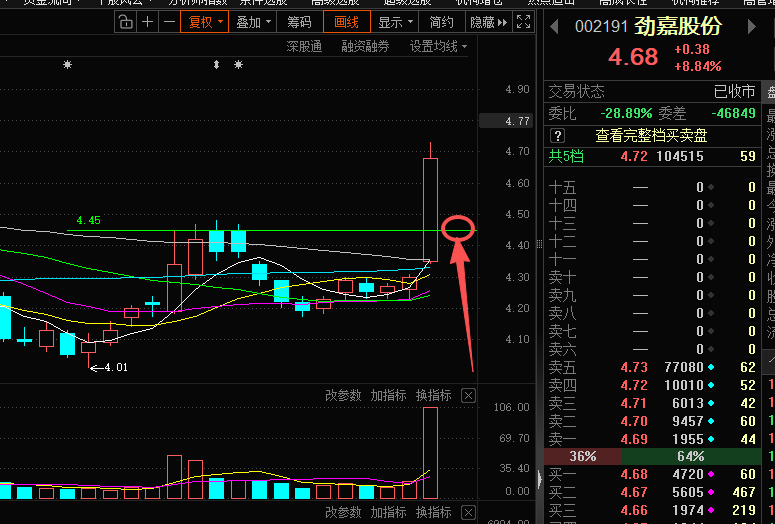Click 改参数 in volume panel

[343, 395]
